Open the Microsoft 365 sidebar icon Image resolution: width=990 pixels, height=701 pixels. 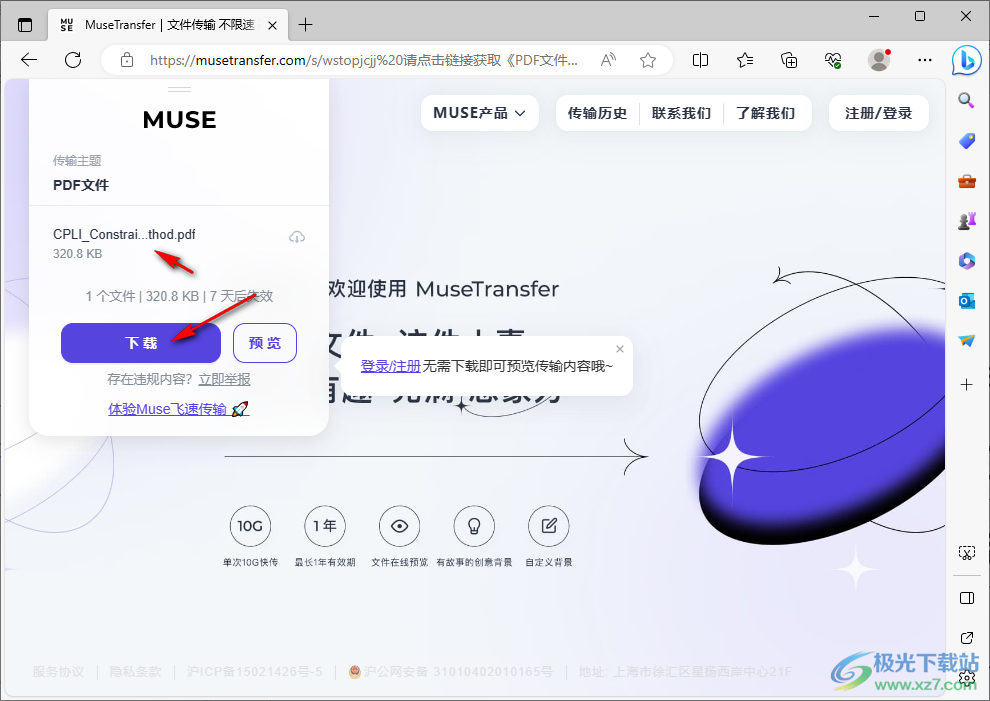pyautogui.click(x=966, y=261)
